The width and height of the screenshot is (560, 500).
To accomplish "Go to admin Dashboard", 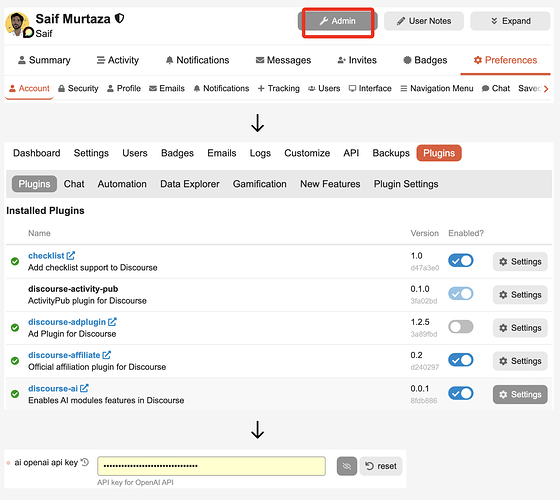I will (x=37, y=153).
